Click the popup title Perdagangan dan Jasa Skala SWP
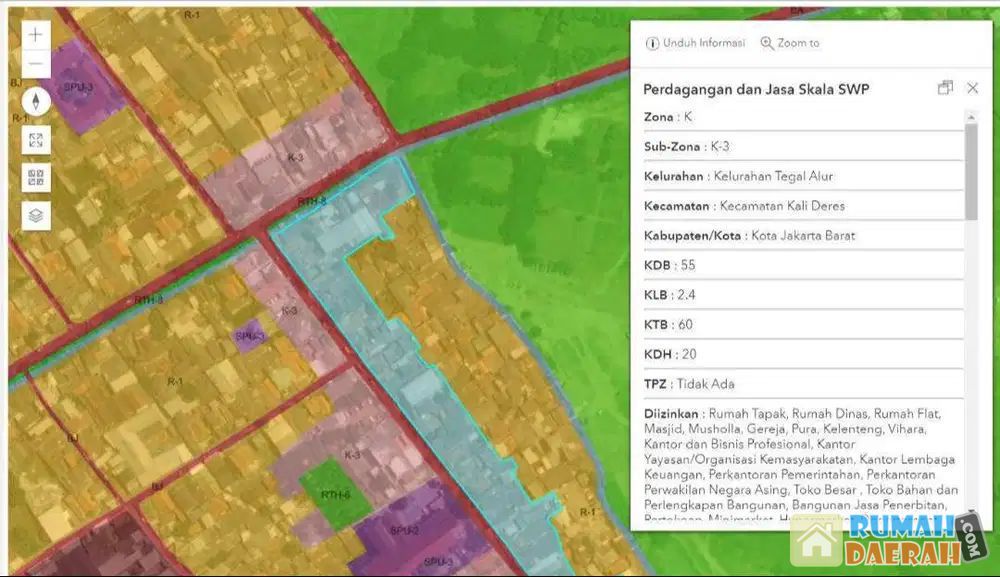This screenshot has width=1000, height=577. [x=756, y=89]
